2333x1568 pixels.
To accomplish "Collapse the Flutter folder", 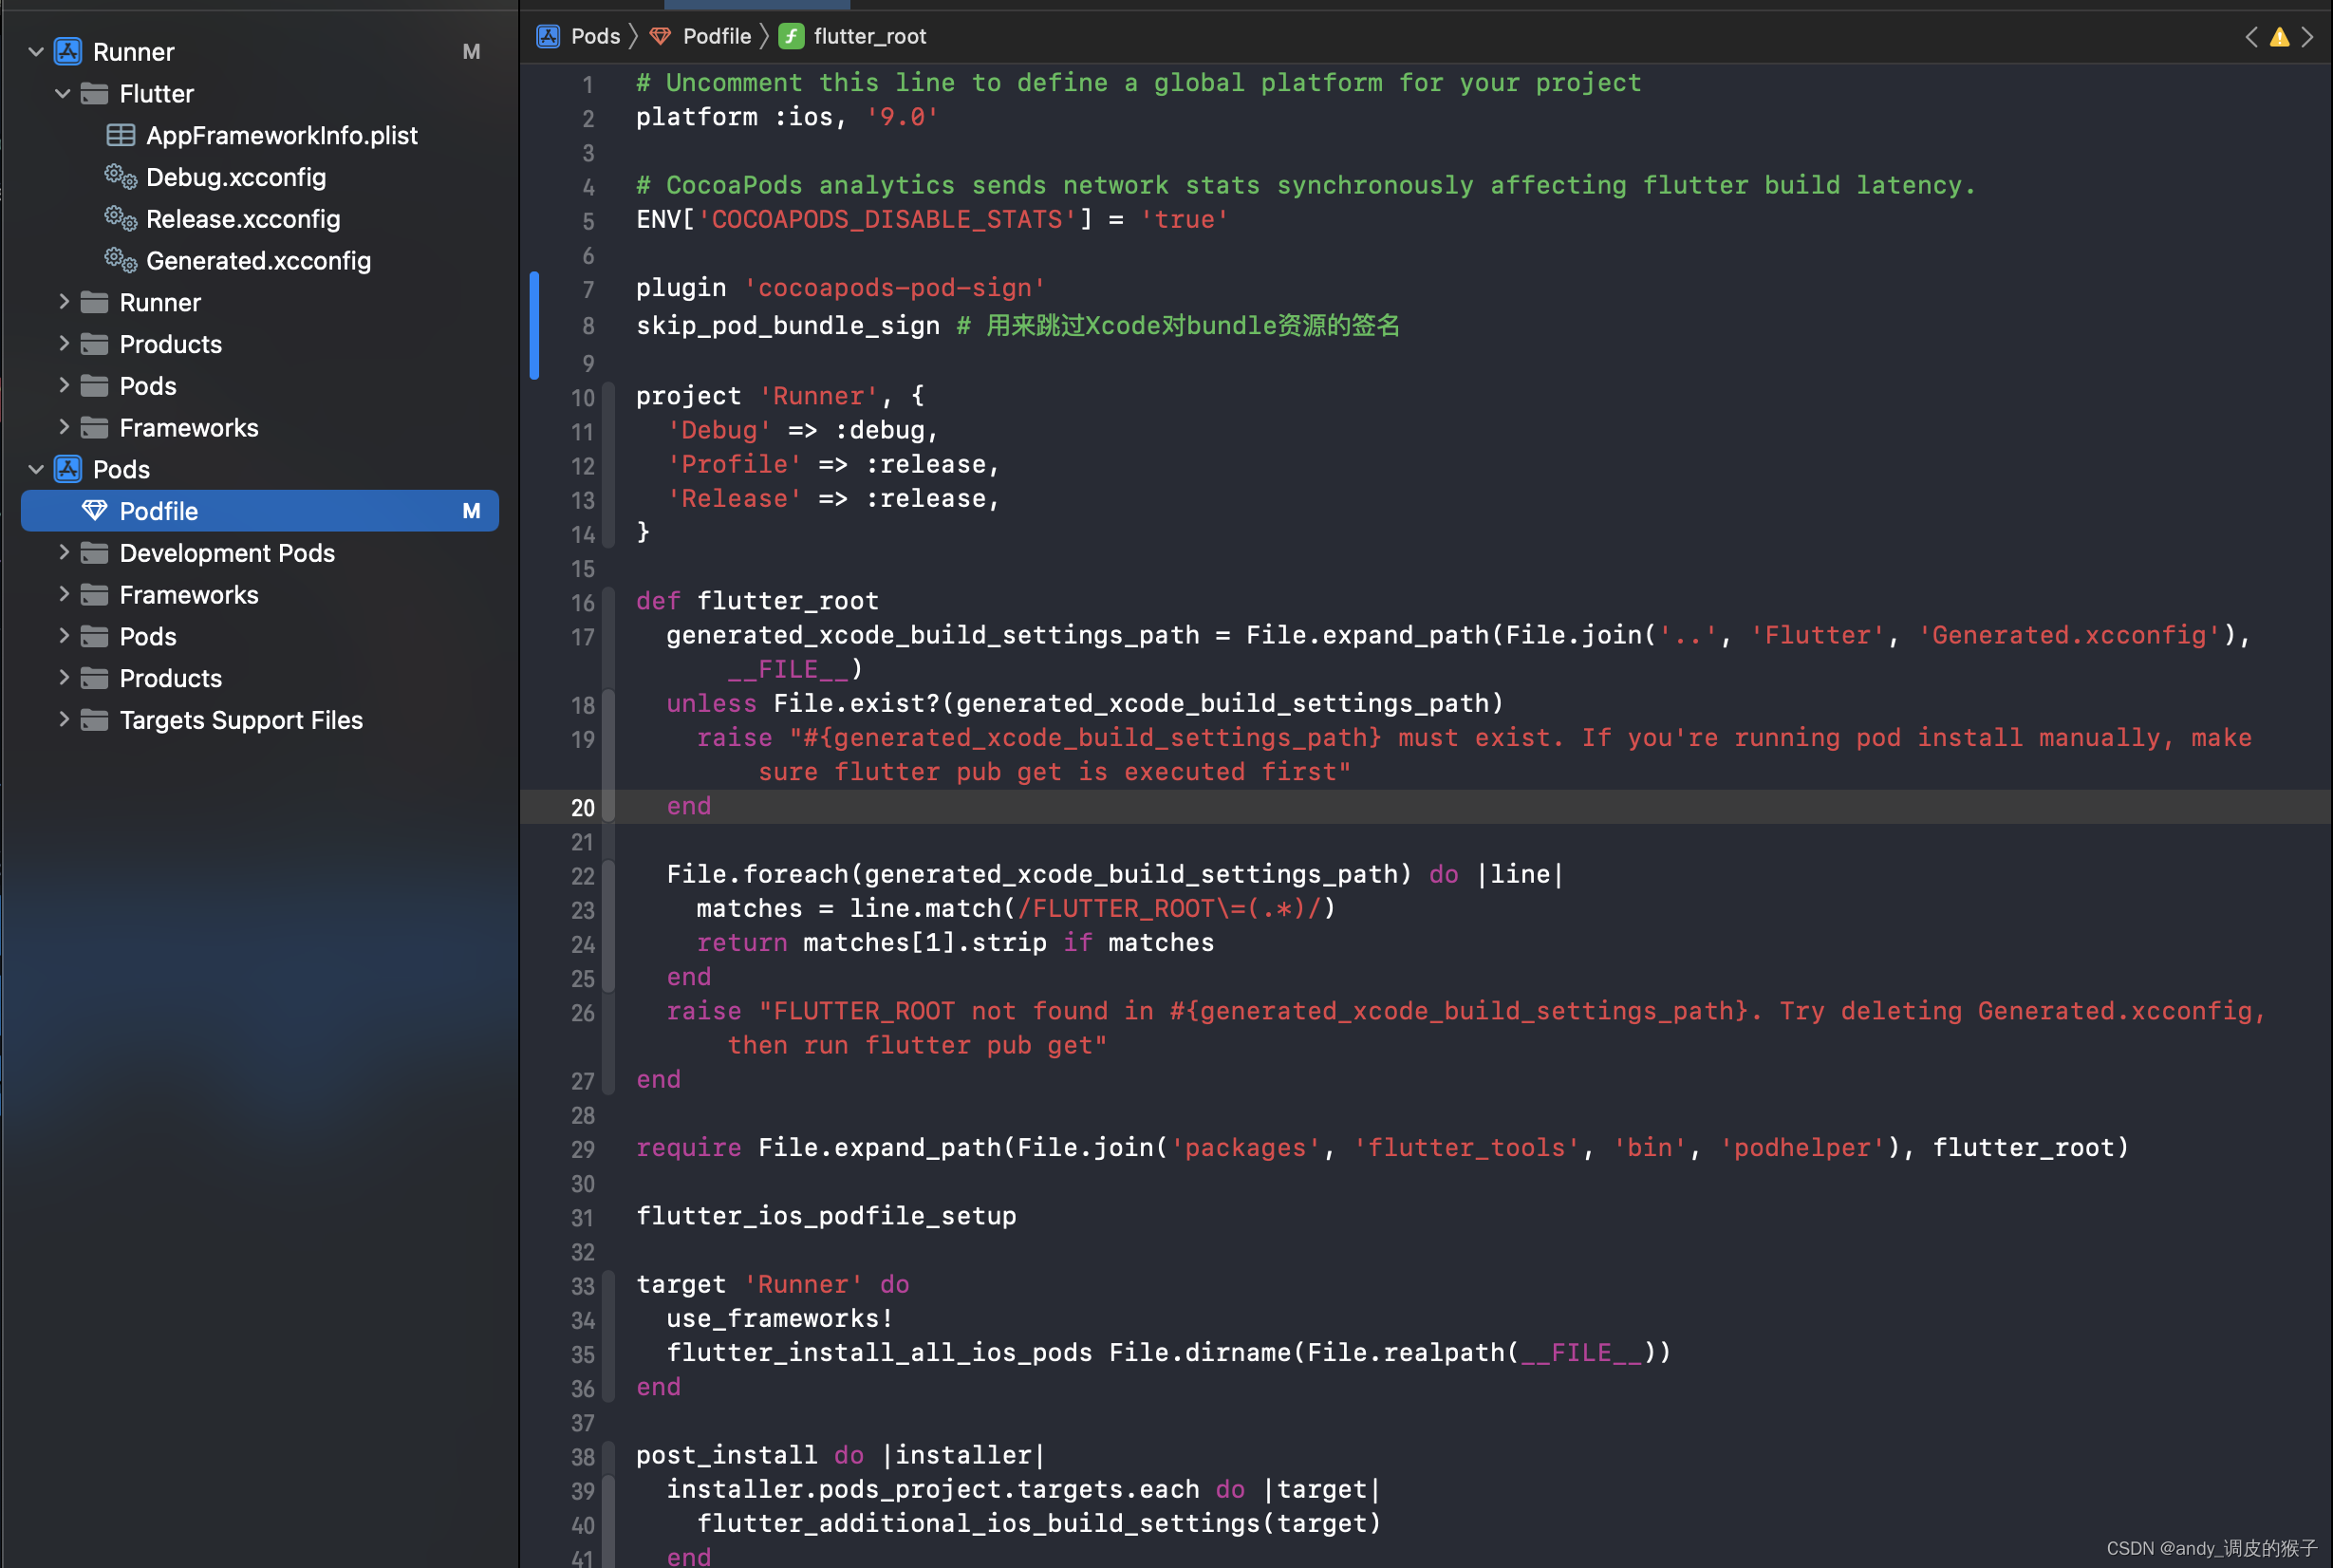I will (x=63, y=93).
